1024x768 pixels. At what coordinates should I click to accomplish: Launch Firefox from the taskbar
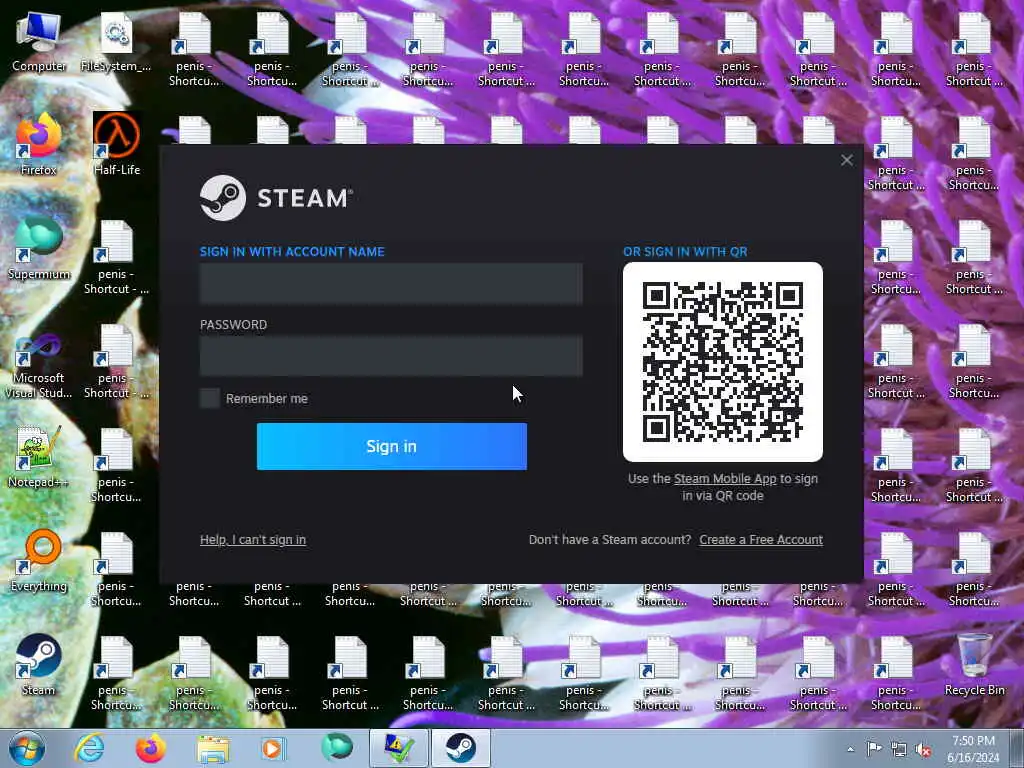pyautogui.click(x=150, y=748)
